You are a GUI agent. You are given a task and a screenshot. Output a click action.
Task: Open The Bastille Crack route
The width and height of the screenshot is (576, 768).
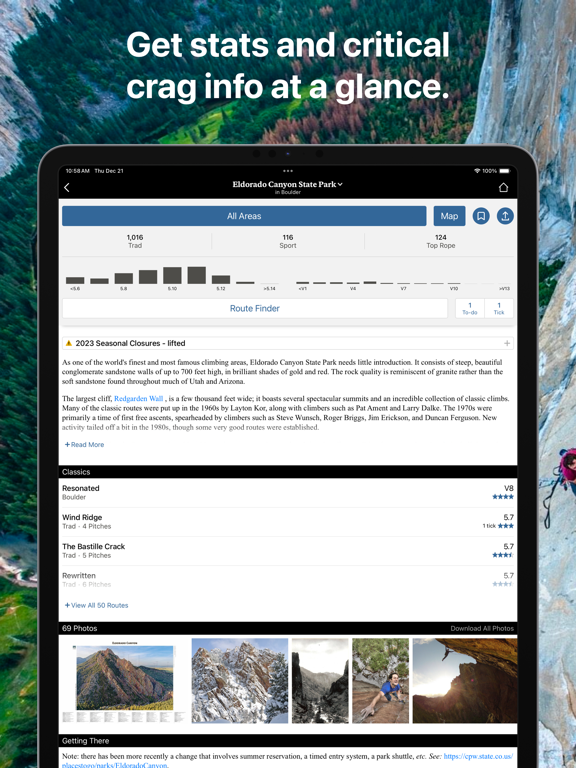tap(288, 551)
